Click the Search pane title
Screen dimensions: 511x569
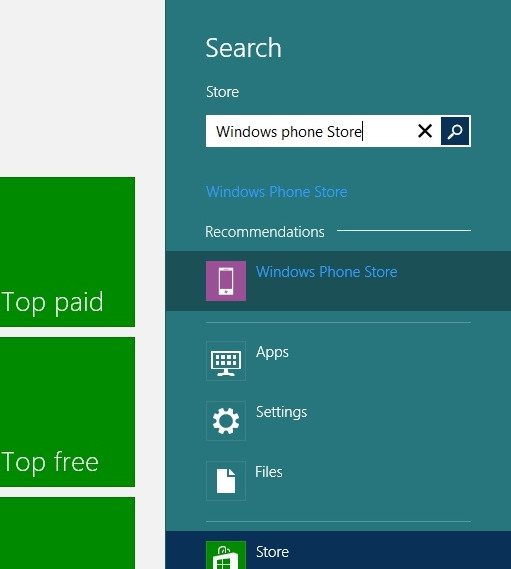tap(243, 48)
